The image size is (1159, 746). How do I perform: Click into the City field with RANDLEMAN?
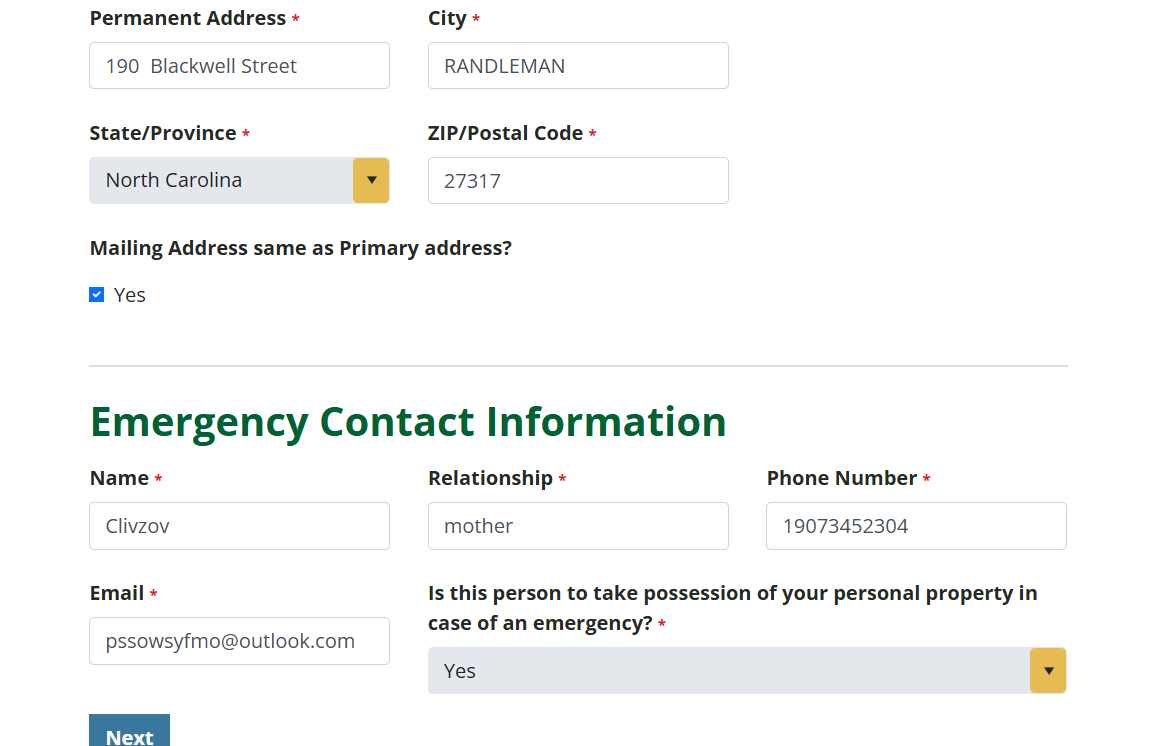578,66
